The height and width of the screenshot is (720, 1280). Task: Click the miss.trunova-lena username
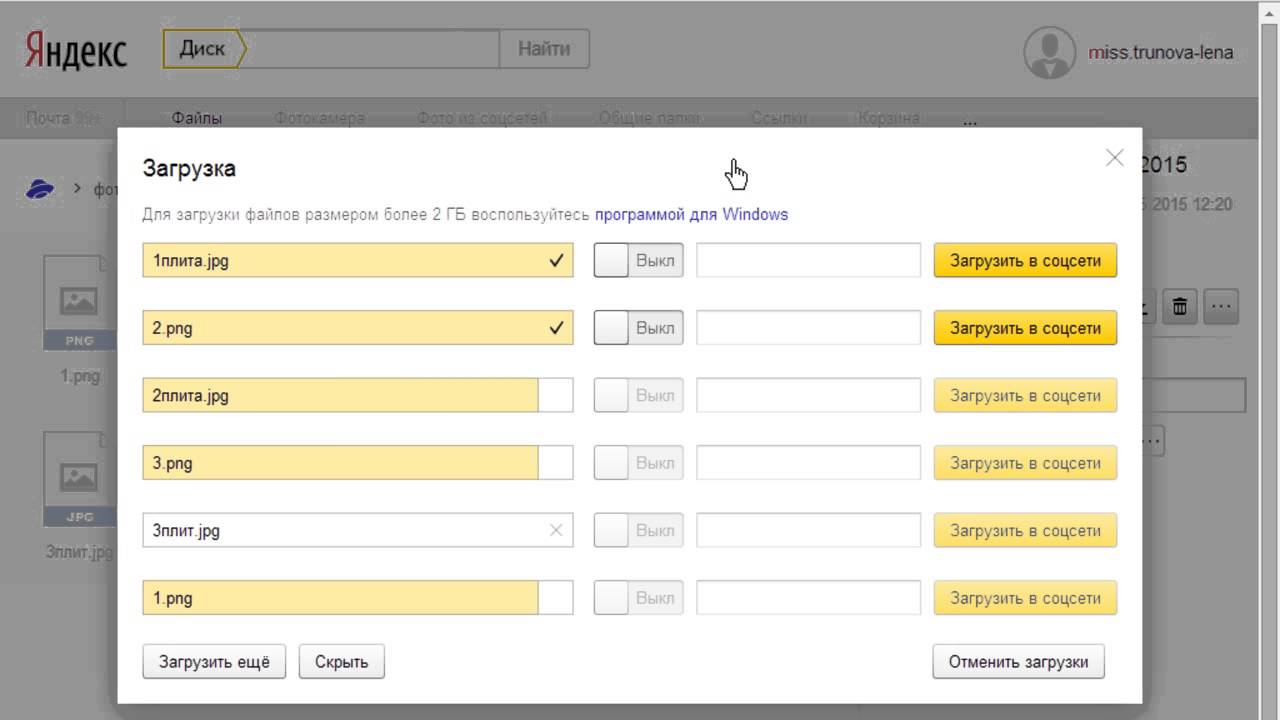(1160, 53)
